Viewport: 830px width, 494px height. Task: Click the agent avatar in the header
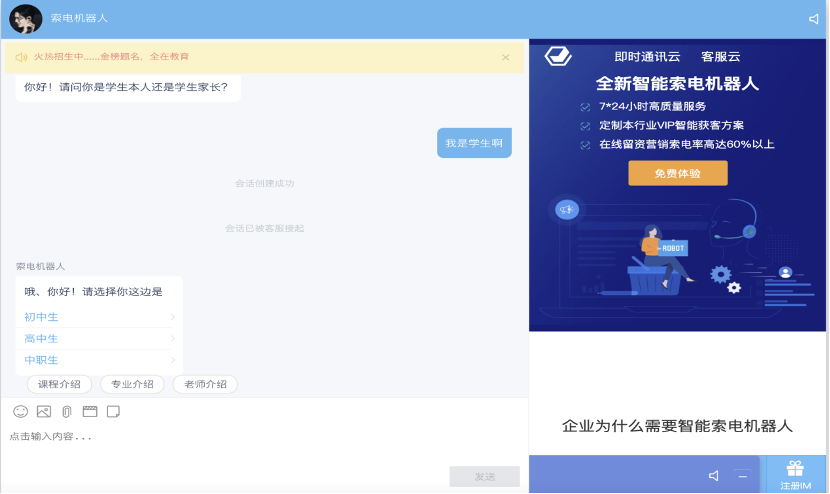pos(25,19)
